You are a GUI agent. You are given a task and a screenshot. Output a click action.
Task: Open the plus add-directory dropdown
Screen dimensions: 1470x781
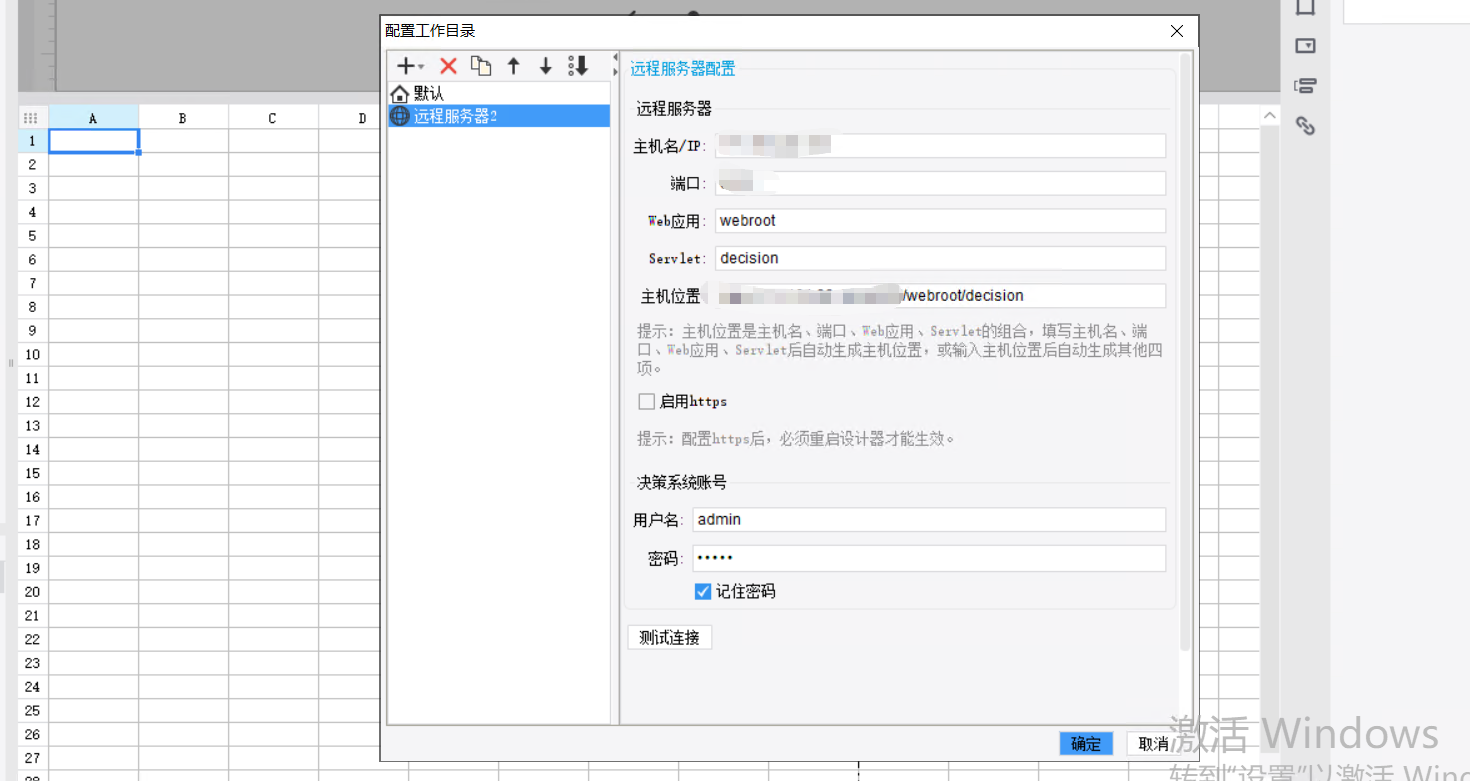[x=410, y=66]
